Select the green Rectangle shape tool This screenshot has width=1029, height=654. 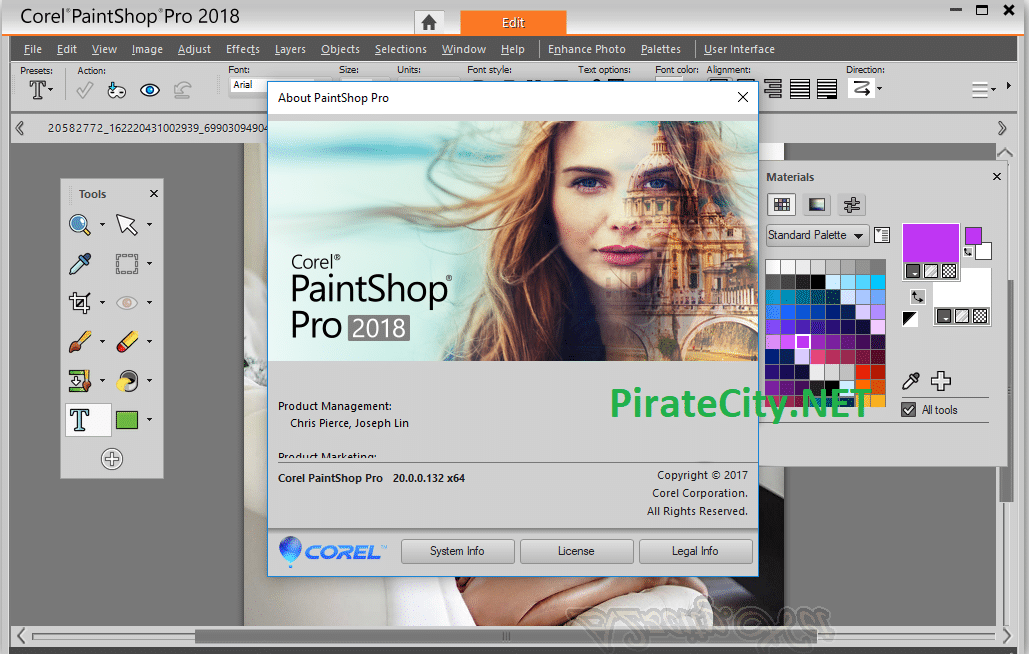coord(127,420)
